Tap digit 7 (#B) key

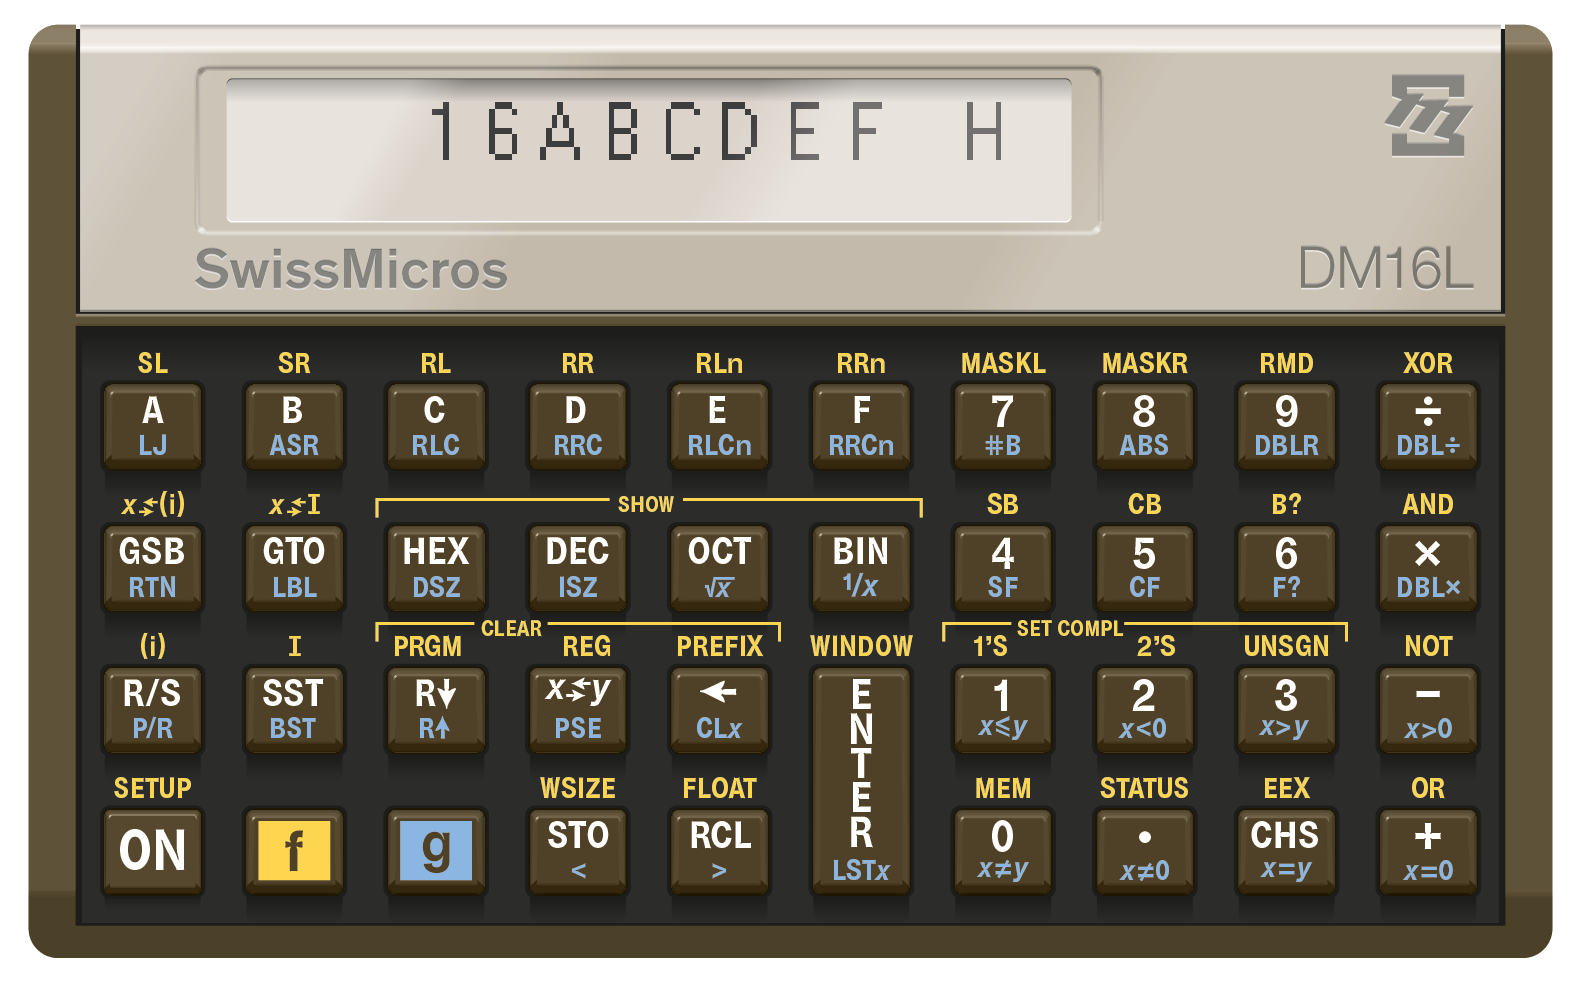pyautogui.click(x=1003, y=426)
